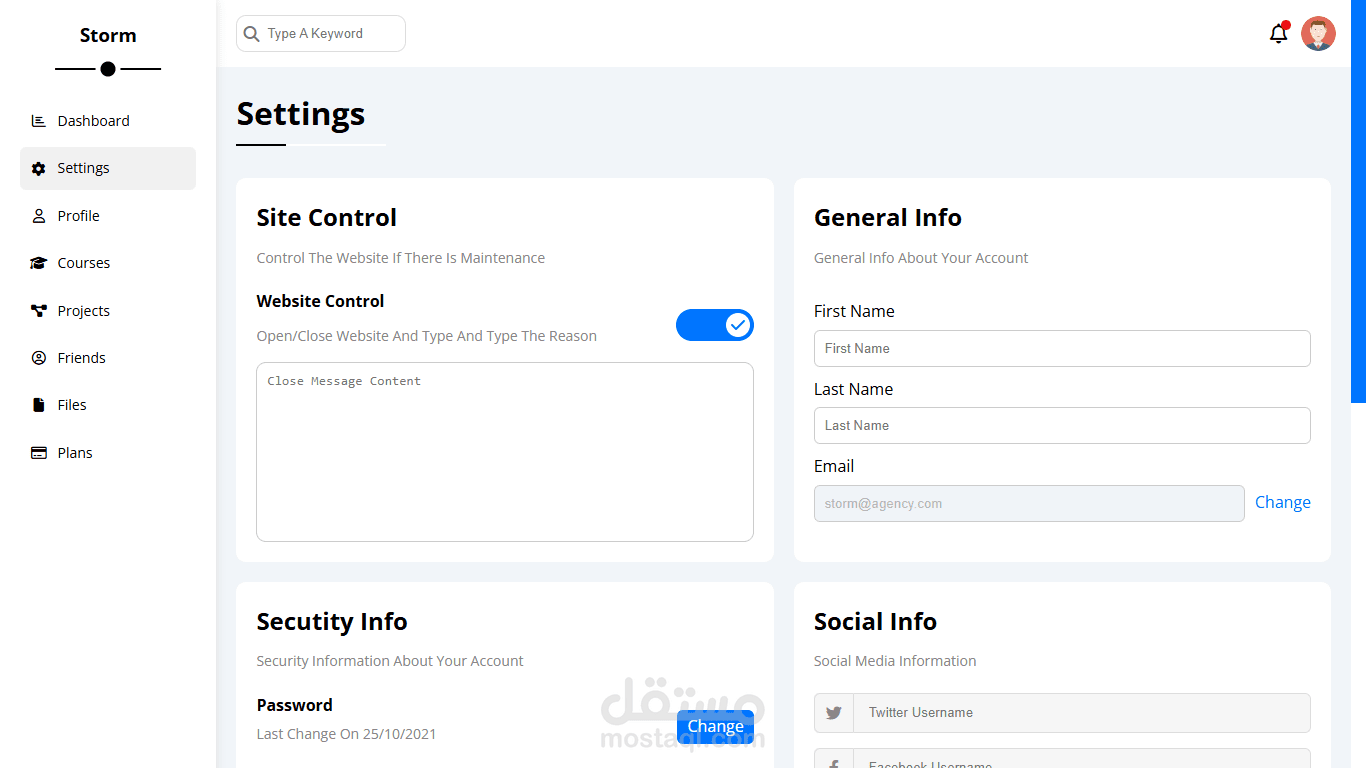The height and width of the screenshot is (768, 1366).
Task: Click the Twitter bird icon
Action: click(834, 713)
